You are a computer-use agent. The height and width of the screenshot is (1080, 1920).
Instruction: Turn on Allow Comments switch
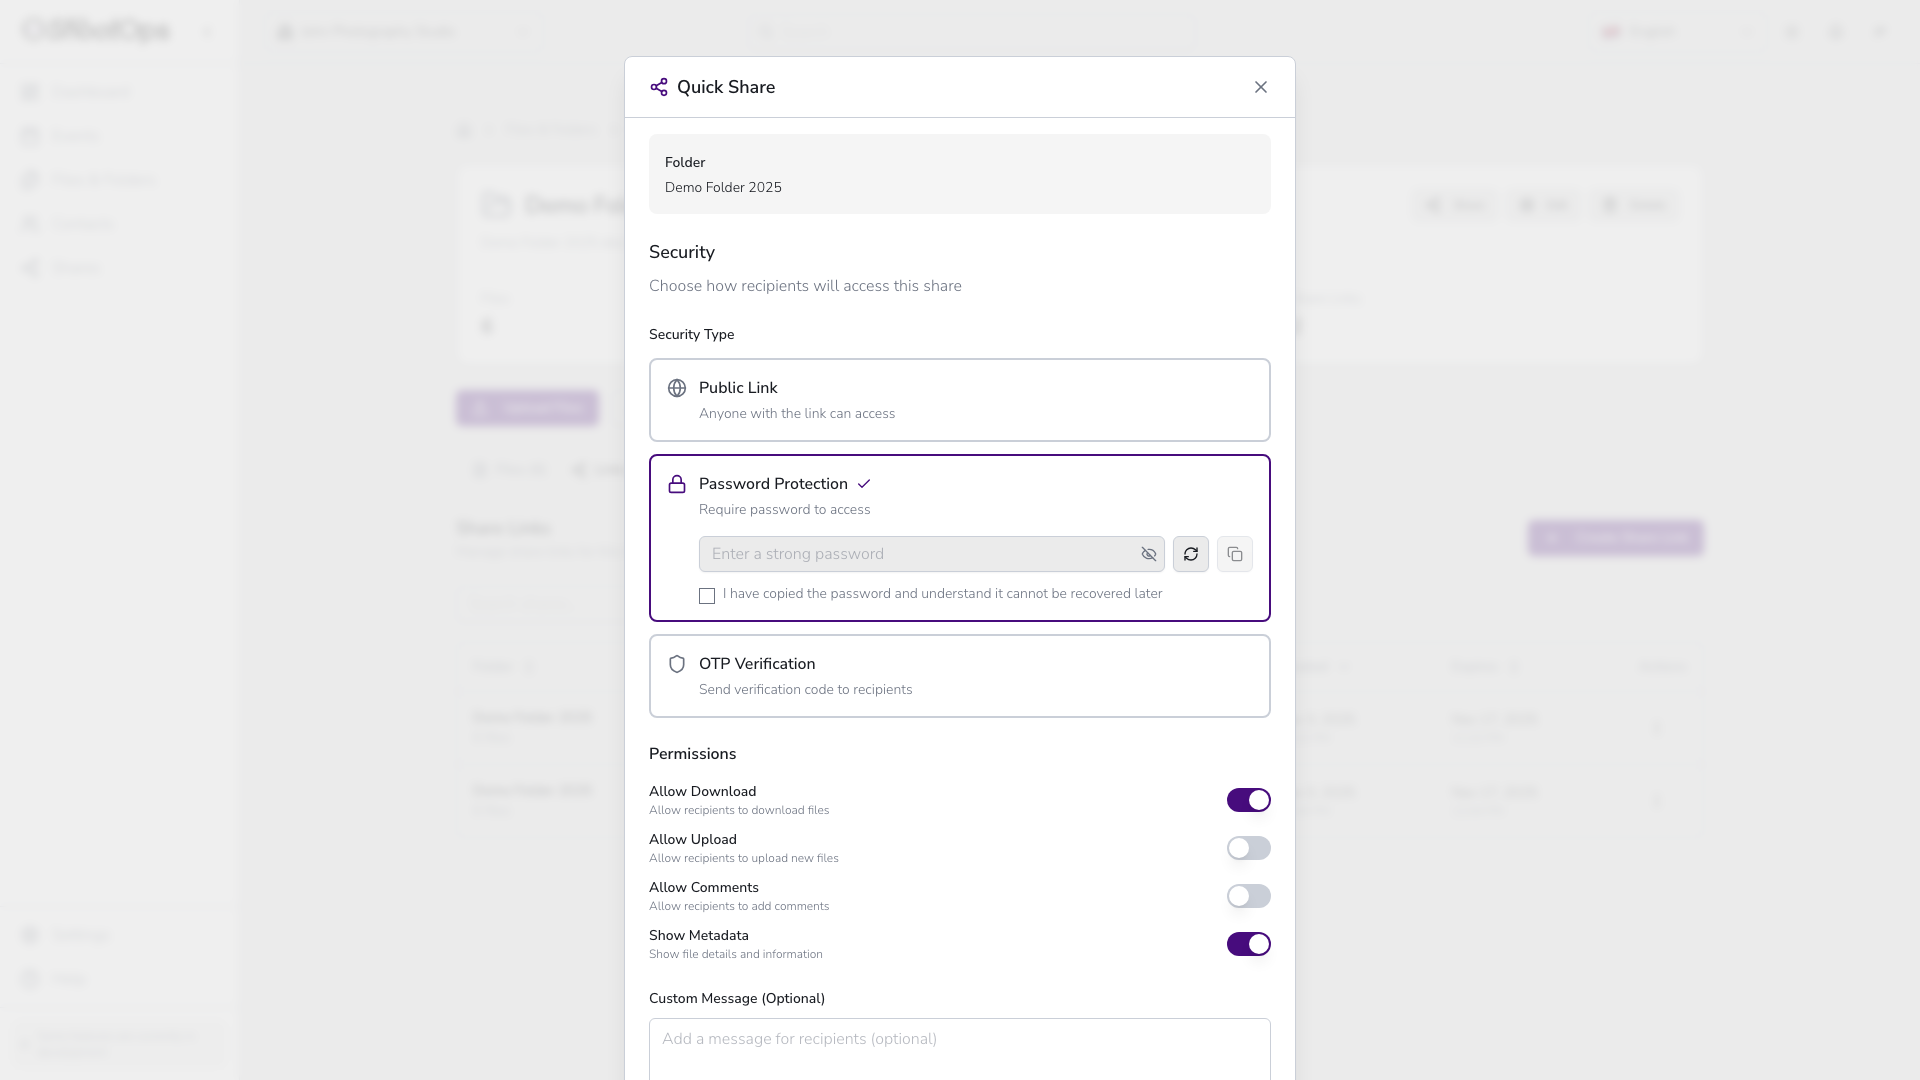[1248, 896]
